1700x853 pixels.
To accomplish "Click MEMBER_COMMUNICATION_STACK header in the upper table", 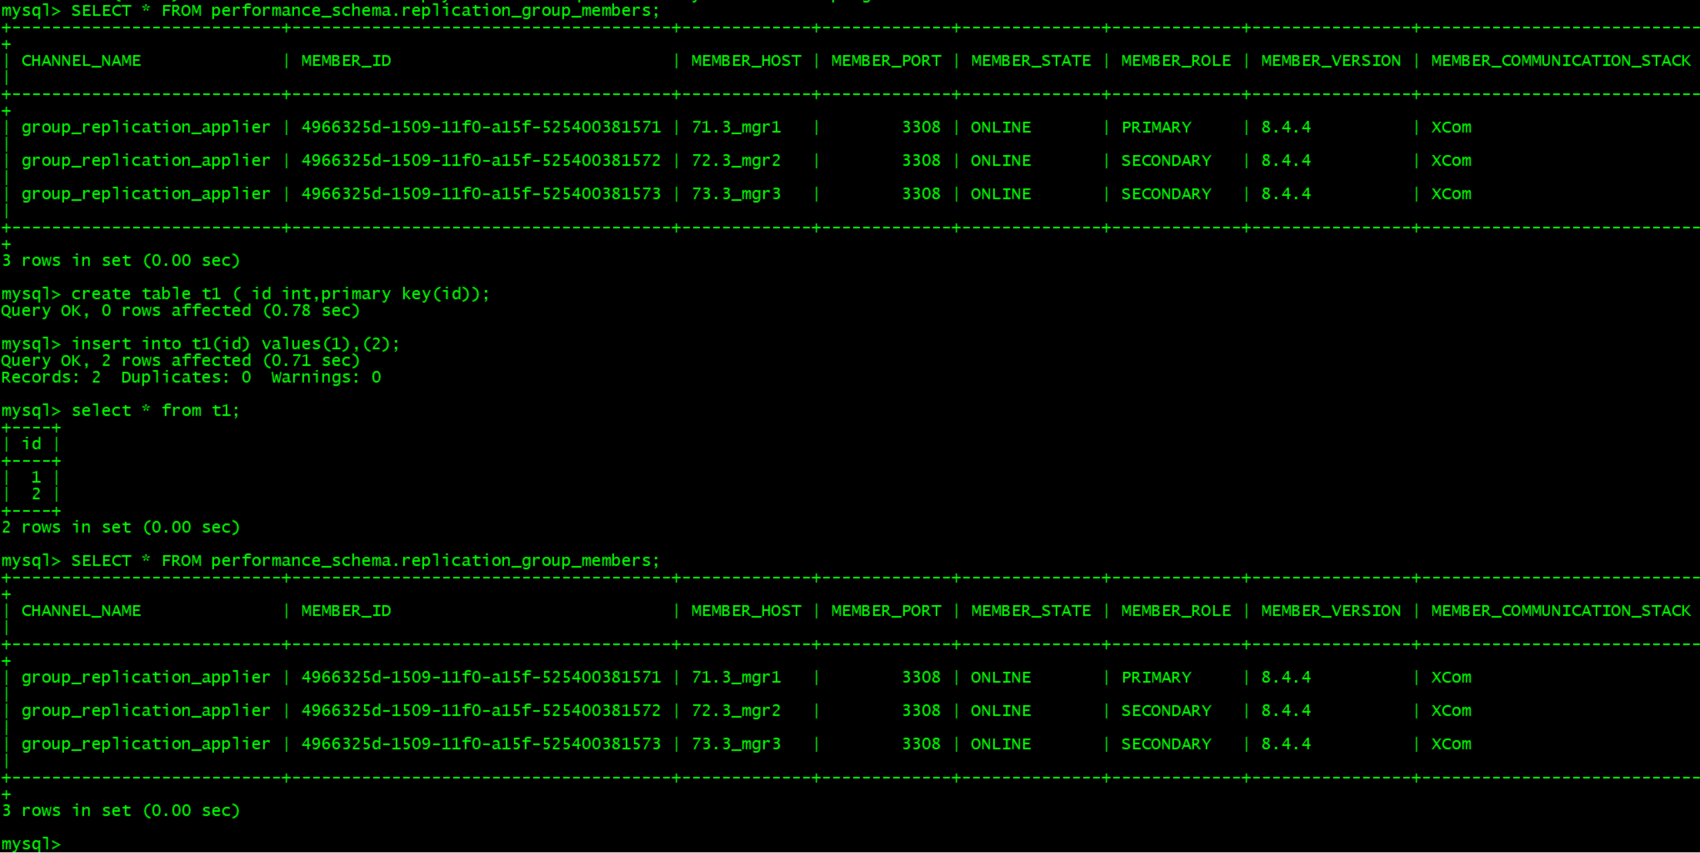I will [1561, 61].
